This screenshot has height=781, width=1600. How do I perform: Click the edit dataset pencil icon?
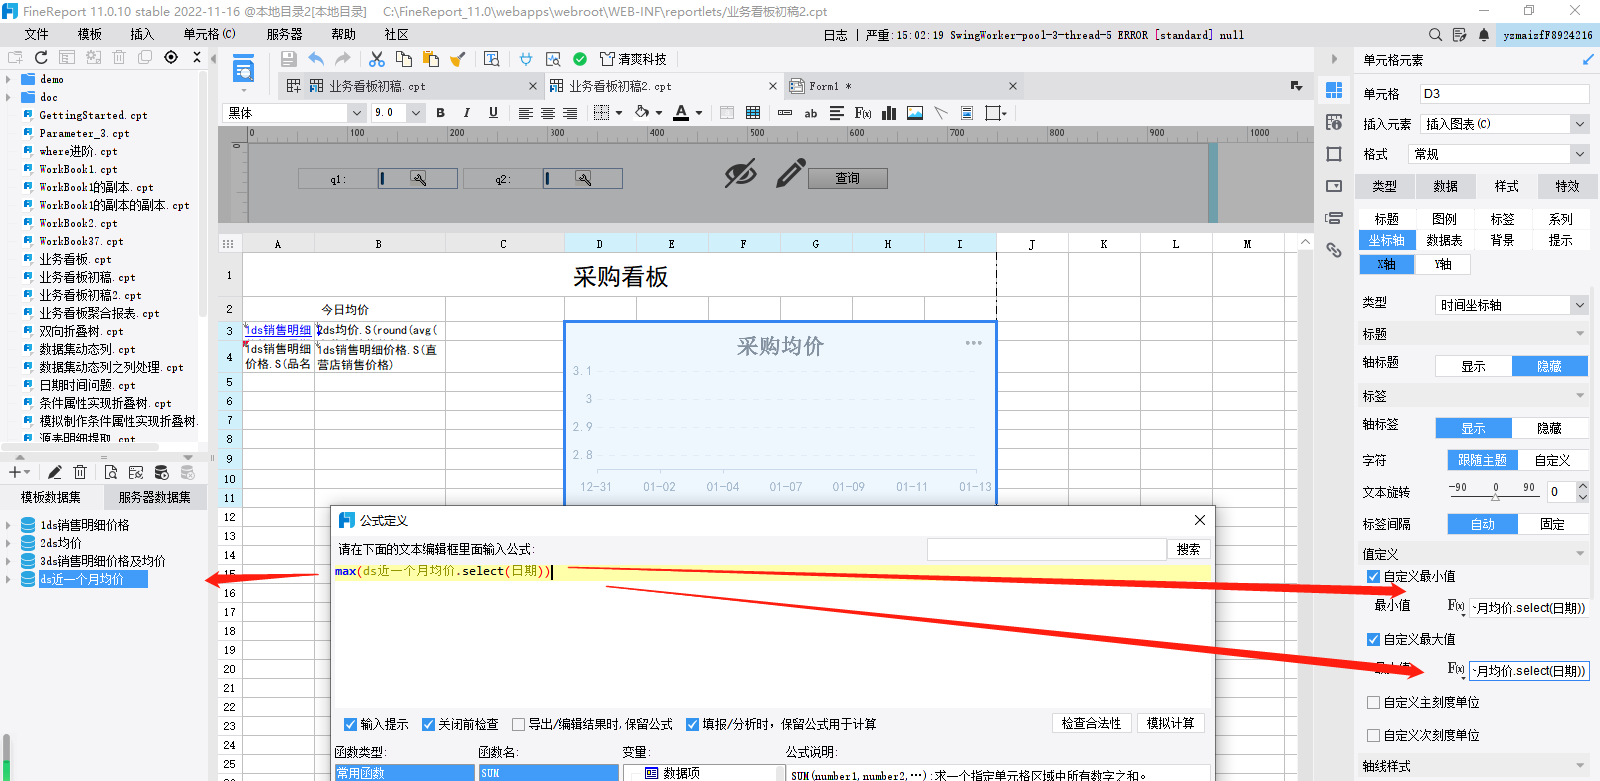55,472
